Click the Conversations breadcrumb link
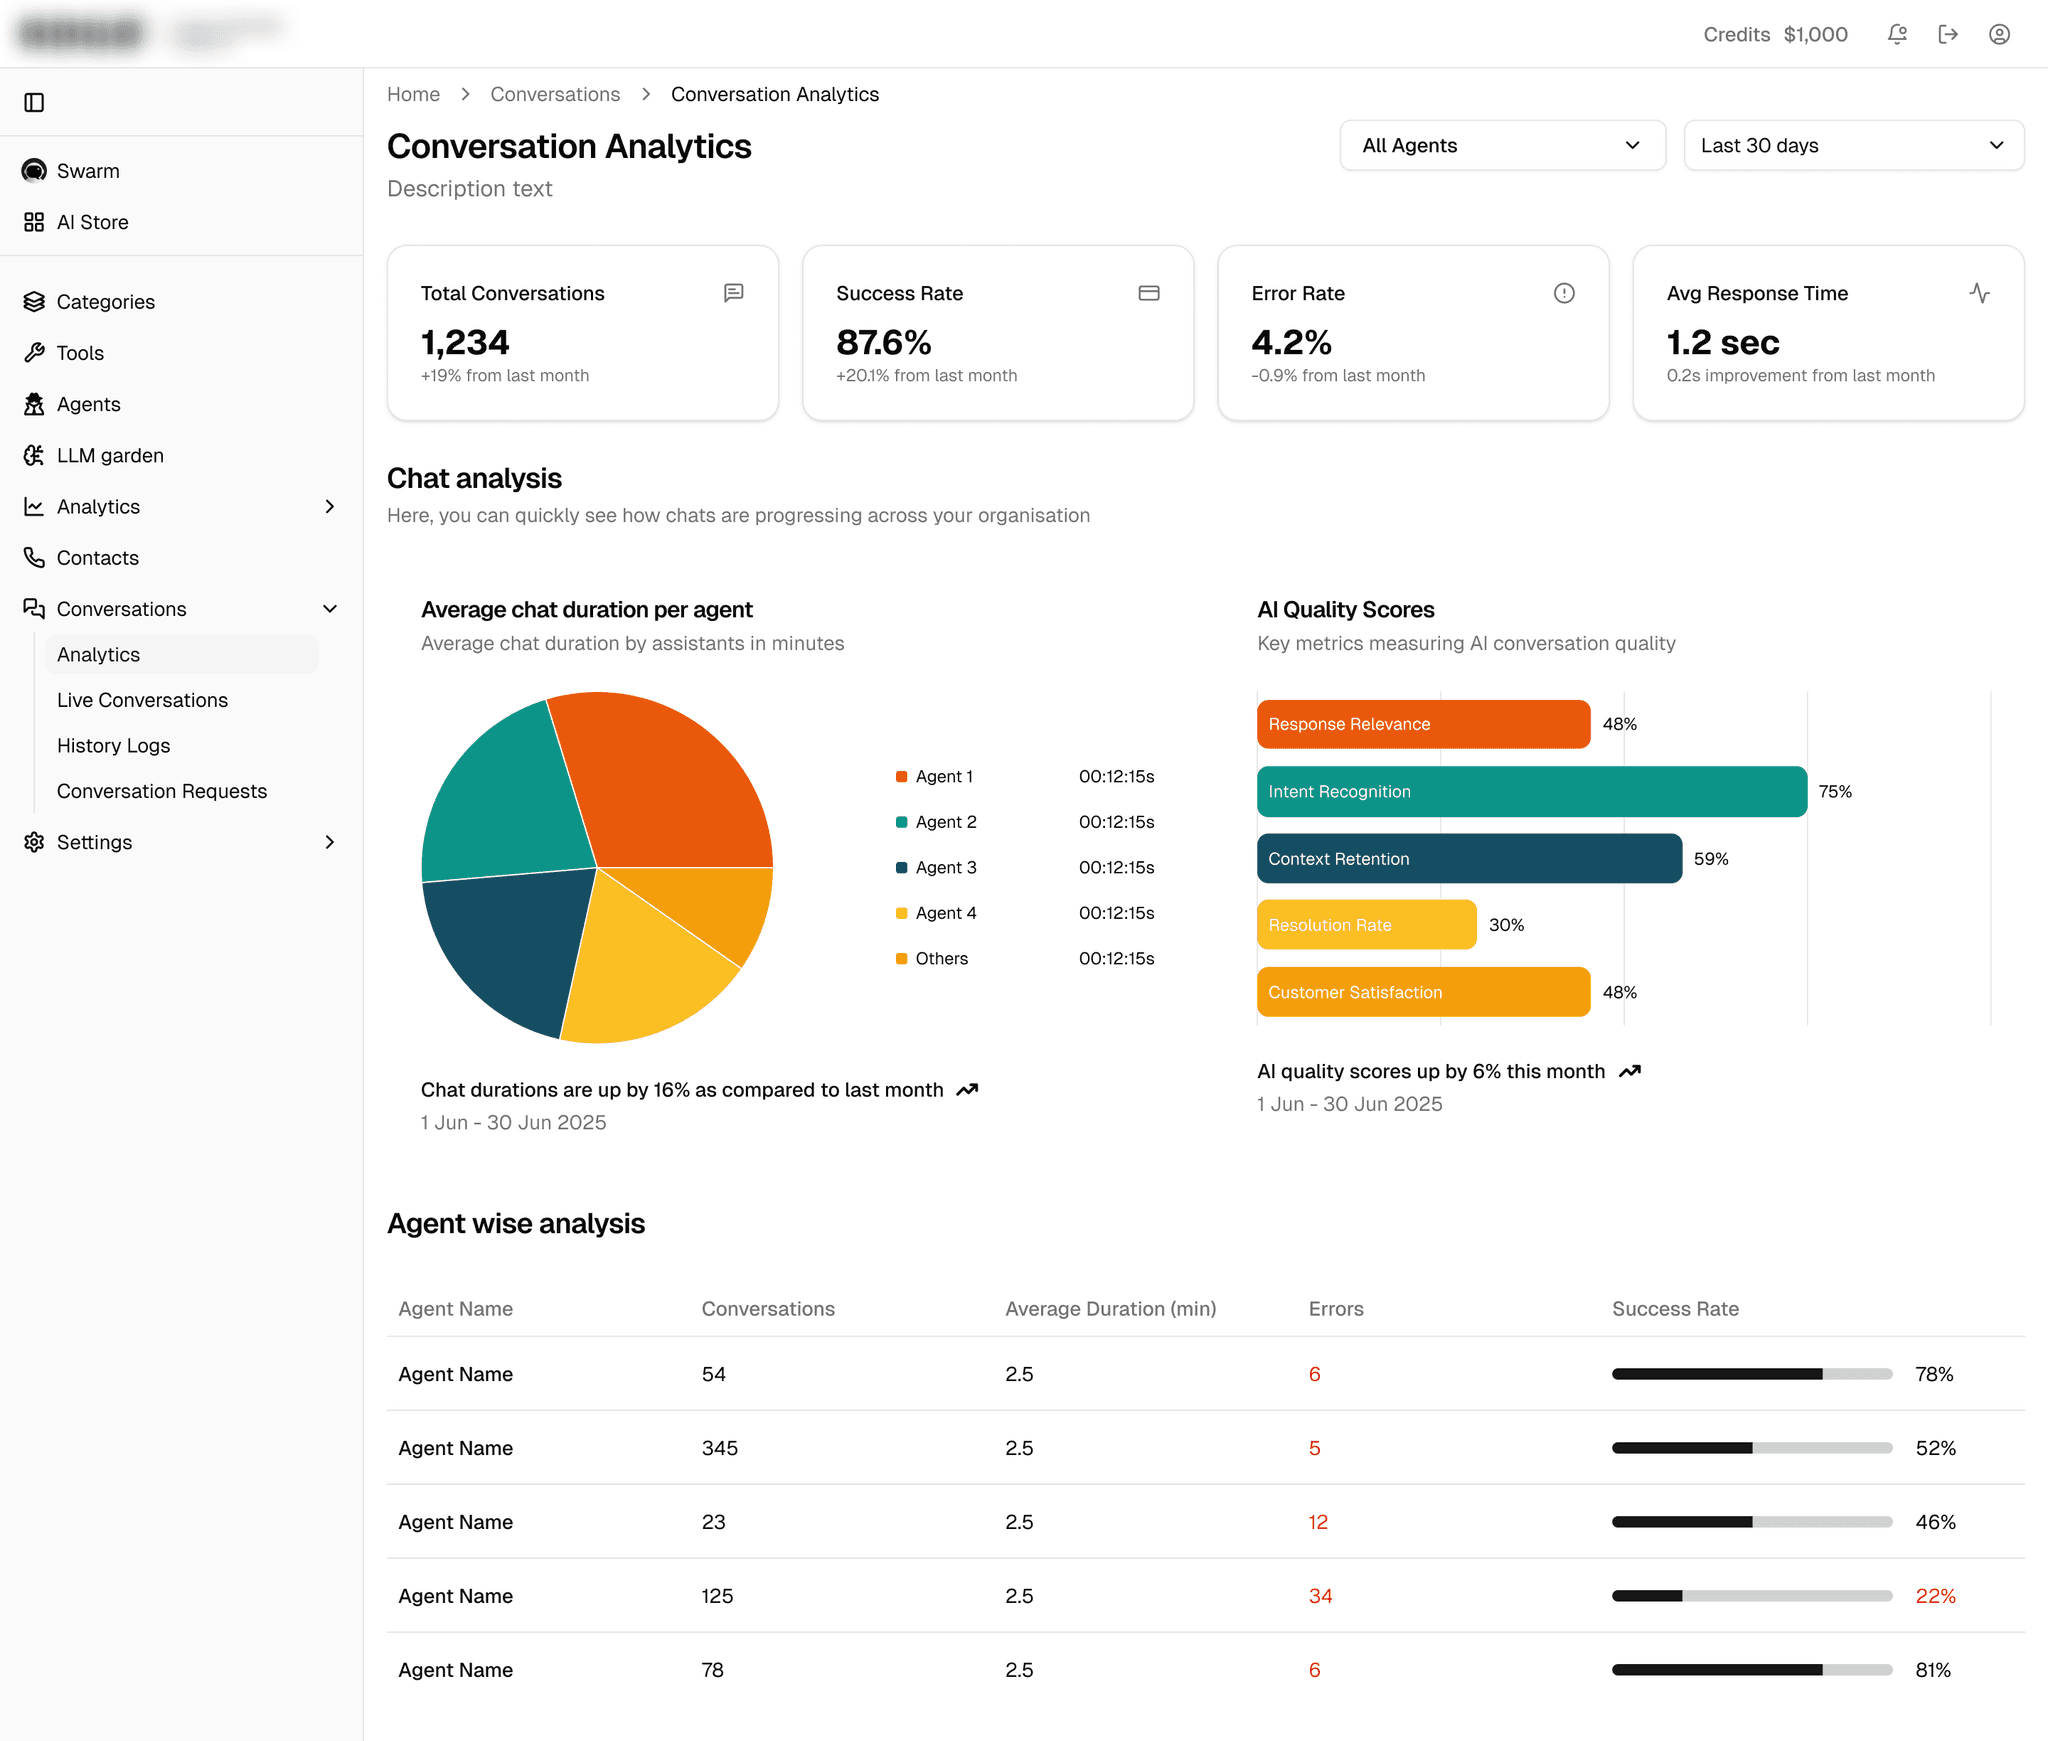This screenshot has height=1741, width=2048. [555, 94]
